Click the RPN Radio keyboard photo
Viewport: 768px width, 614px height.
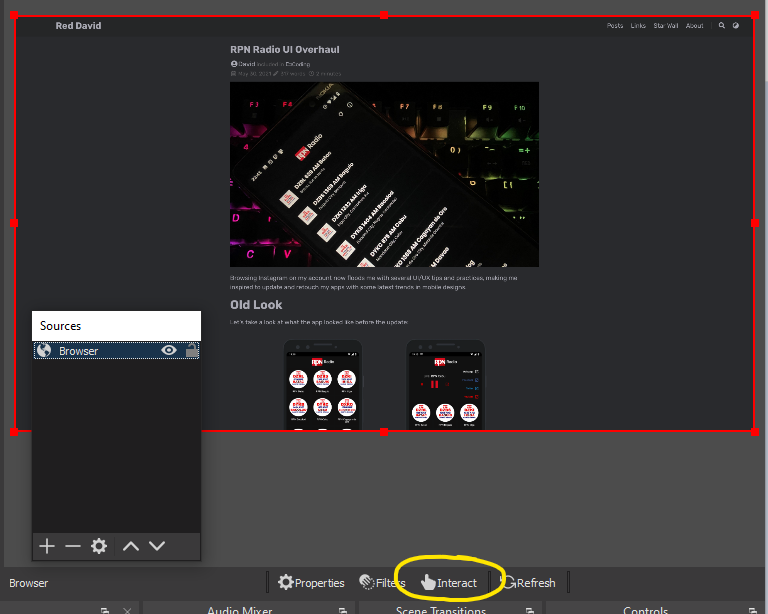click(384, 174)
